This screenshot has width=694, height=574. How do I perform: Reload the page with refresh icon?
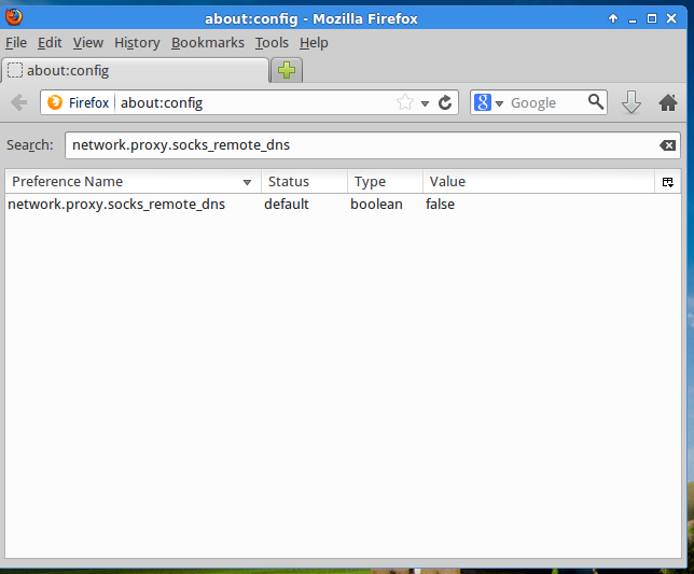[445, 102]
